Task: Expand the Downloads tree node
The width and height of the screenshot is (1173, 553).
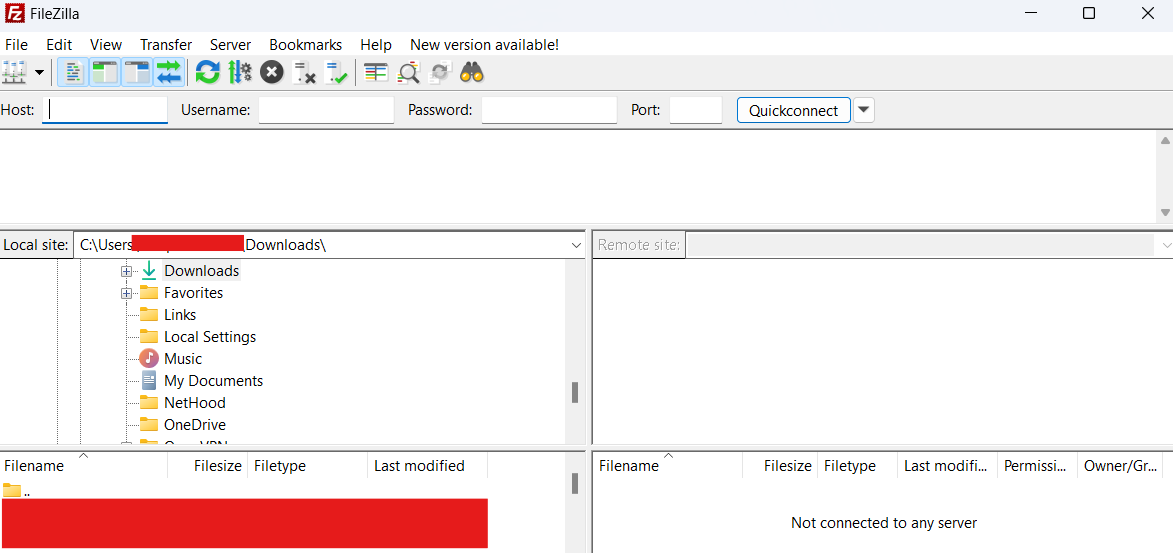Action: pyautogui.click(x=126, y=271)
